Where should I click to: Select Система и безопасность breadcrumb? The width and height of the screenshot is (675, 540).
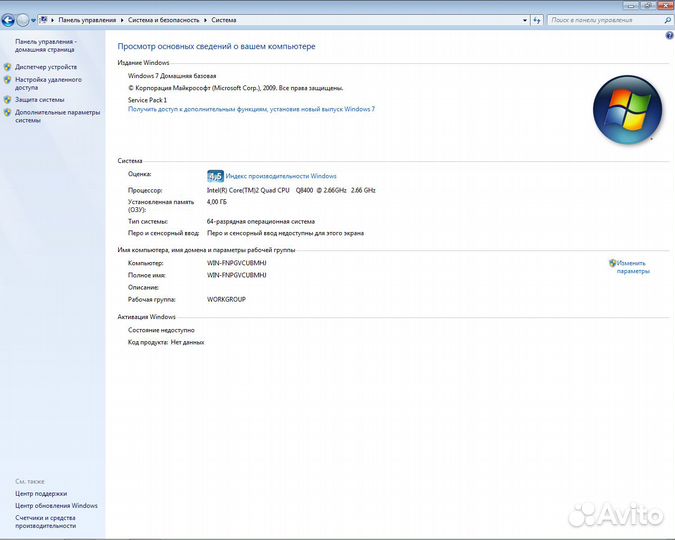pyautogui.click(x=164, y=20)
